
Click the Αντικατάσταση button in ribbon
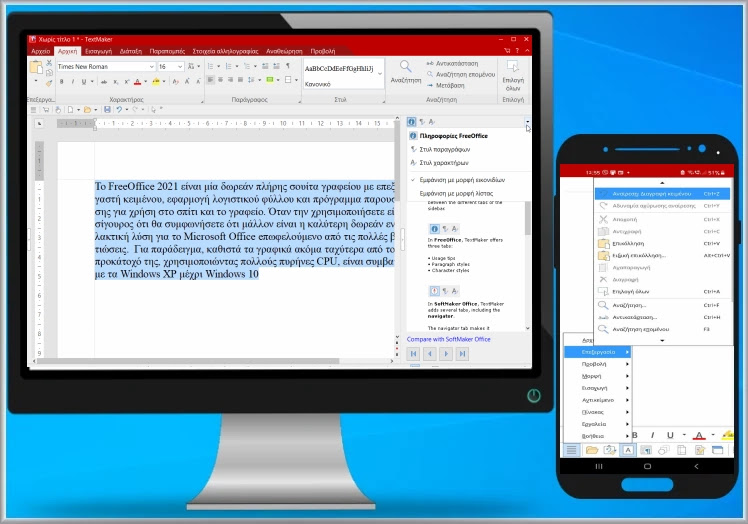coord(452,63)
